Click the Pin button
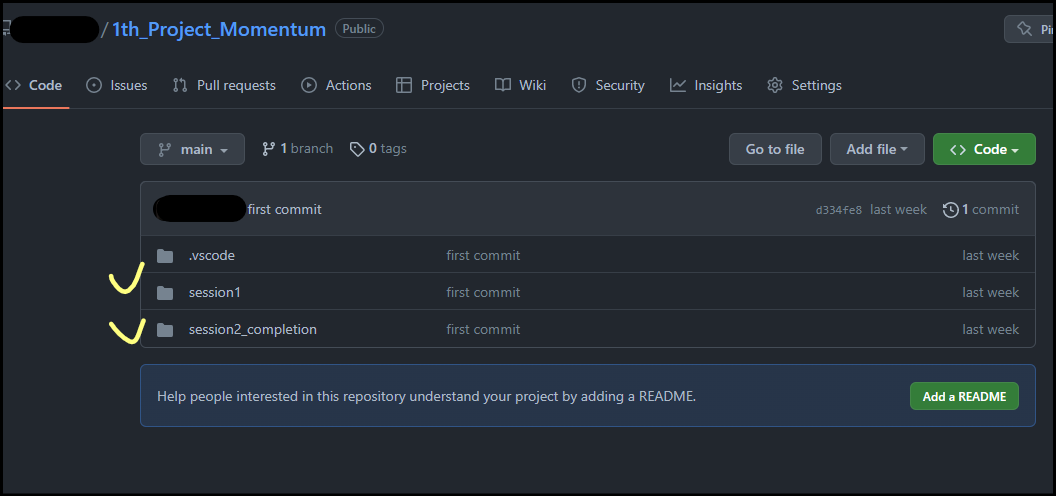 point(1030,29)
